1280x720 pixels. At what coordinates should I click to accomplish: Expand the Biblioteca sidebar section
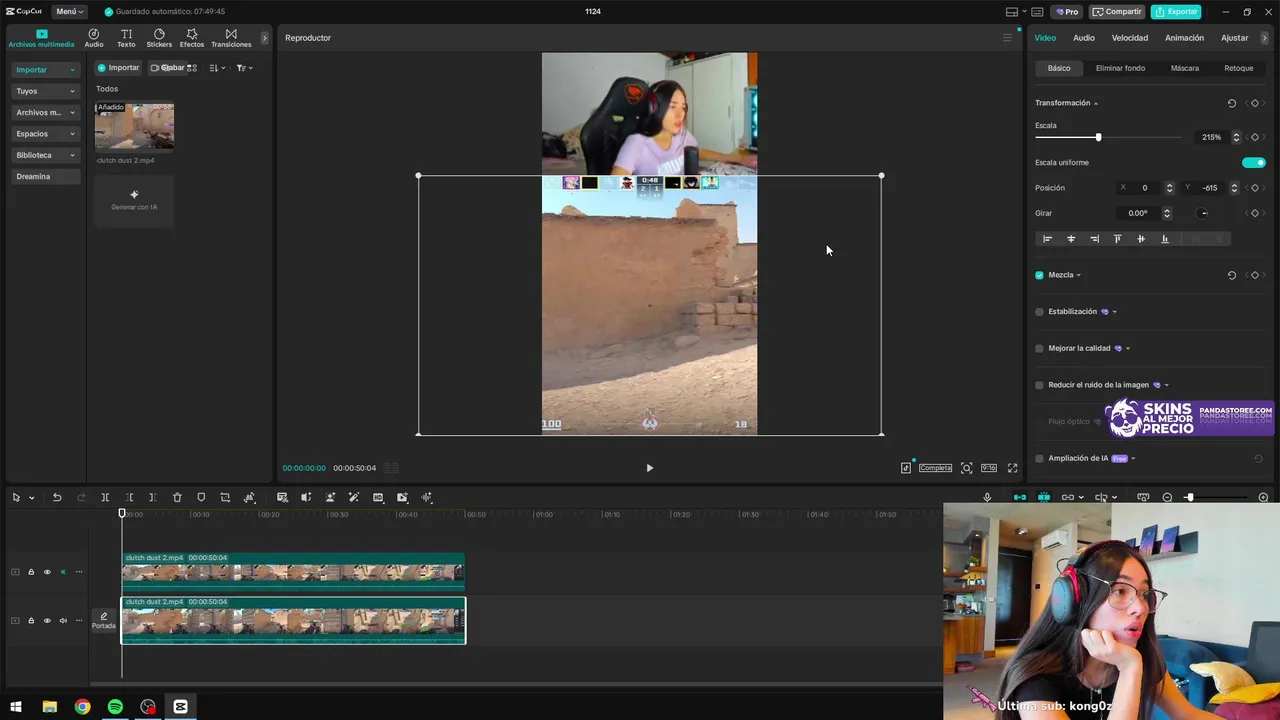(45, 155)
